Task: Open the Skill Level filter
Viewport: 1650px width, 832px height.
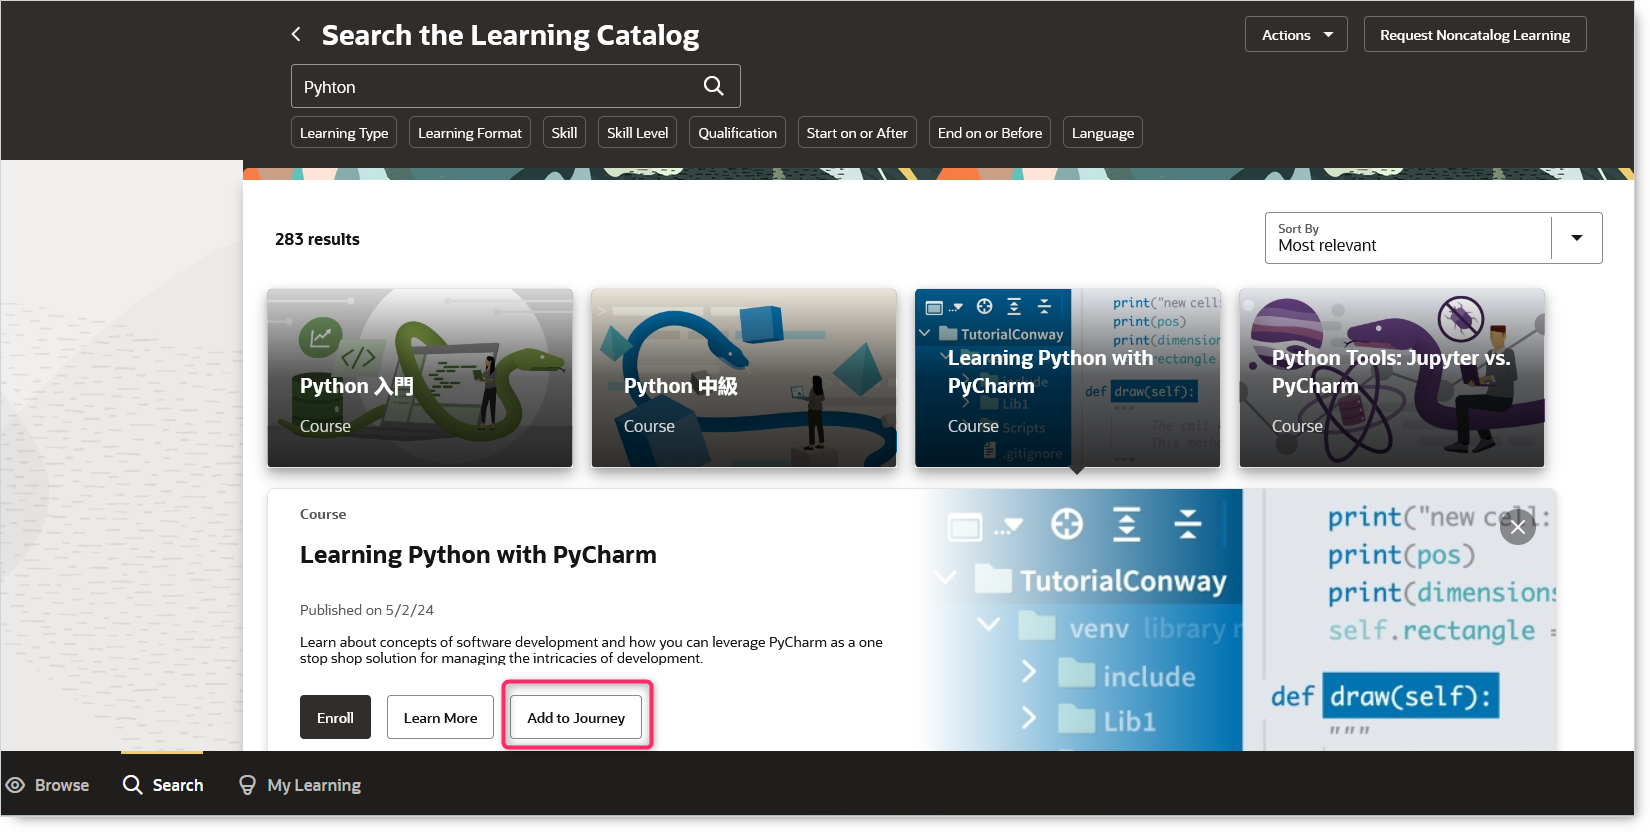Action: coord(638,133)
